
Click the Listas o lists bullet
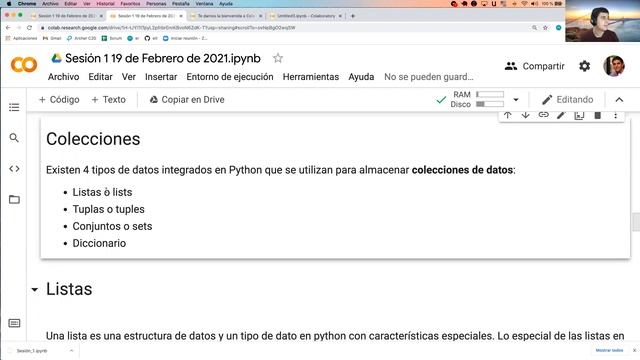(x=102, y=192)
